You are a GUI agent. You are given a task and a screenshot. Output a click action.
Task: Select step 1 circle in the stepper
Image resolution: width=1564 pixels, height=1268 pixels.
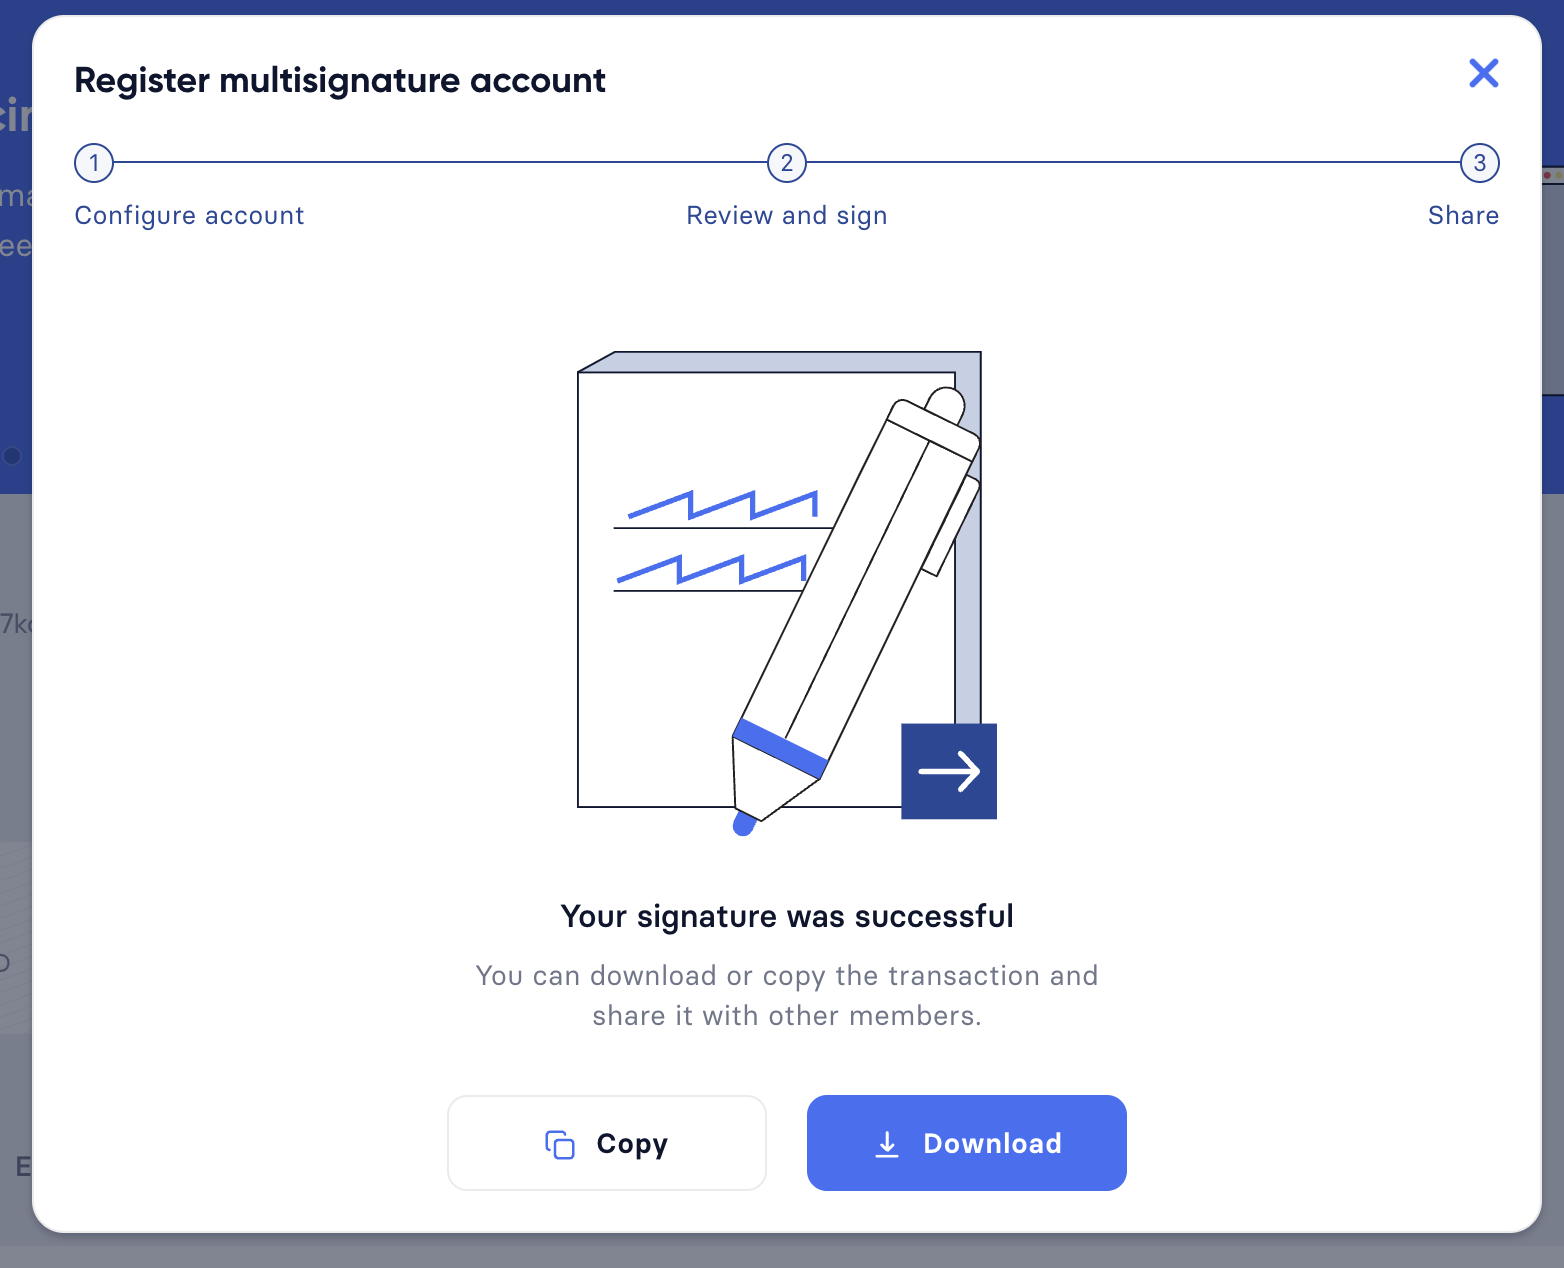(x=94, y=163)
